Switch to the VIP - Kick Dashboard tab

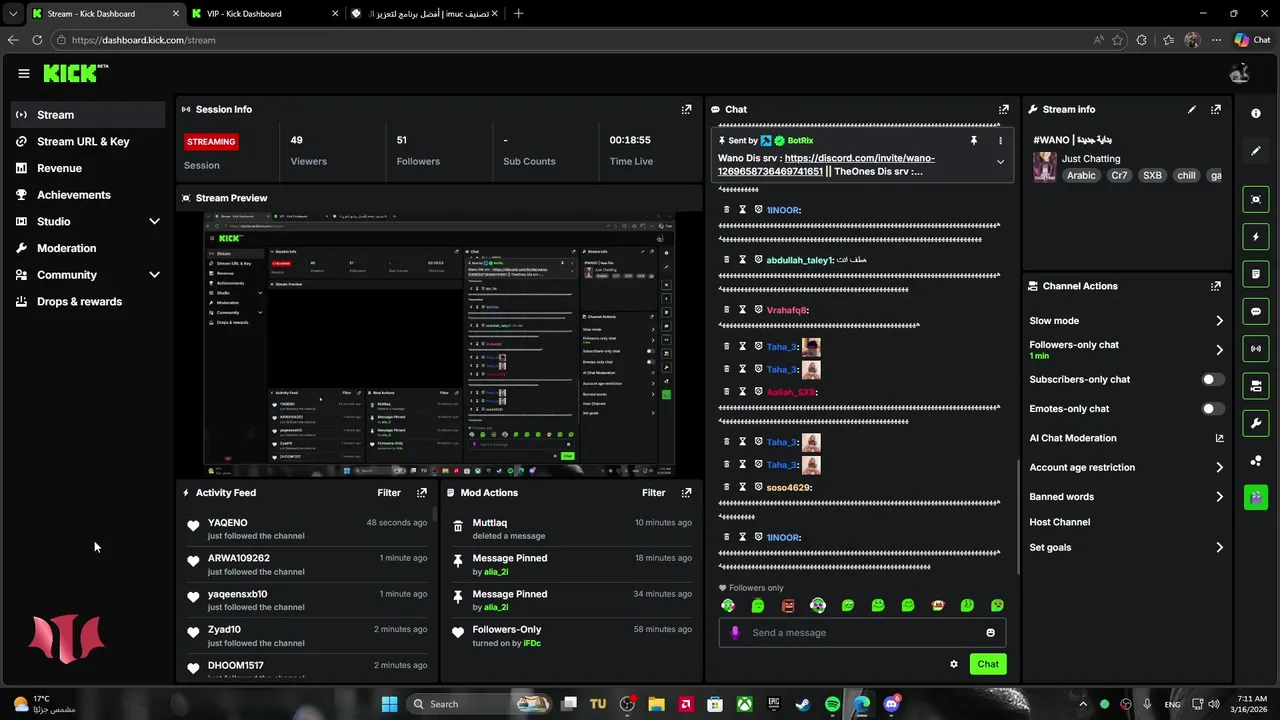[x=264, y=14]
